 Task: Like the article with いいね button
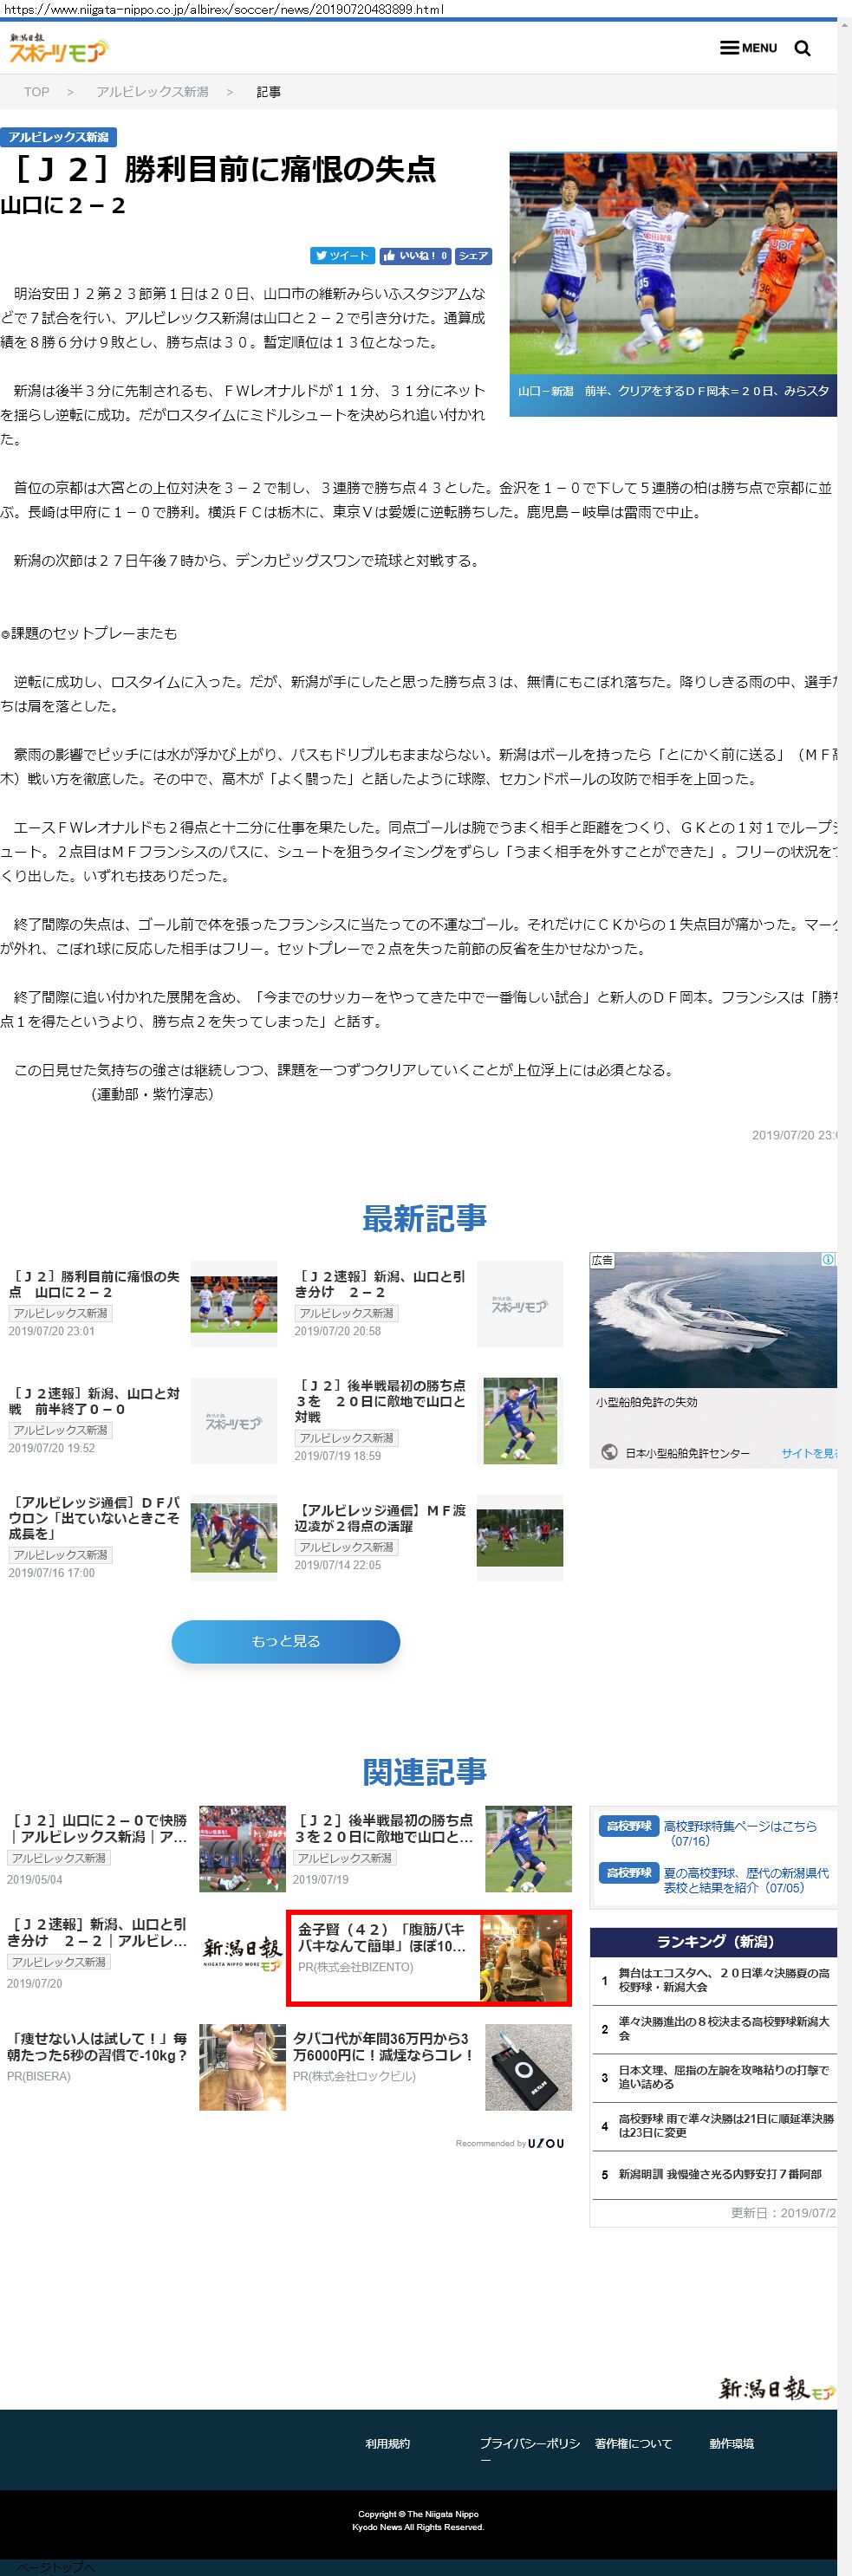click(x=414, y=255)
